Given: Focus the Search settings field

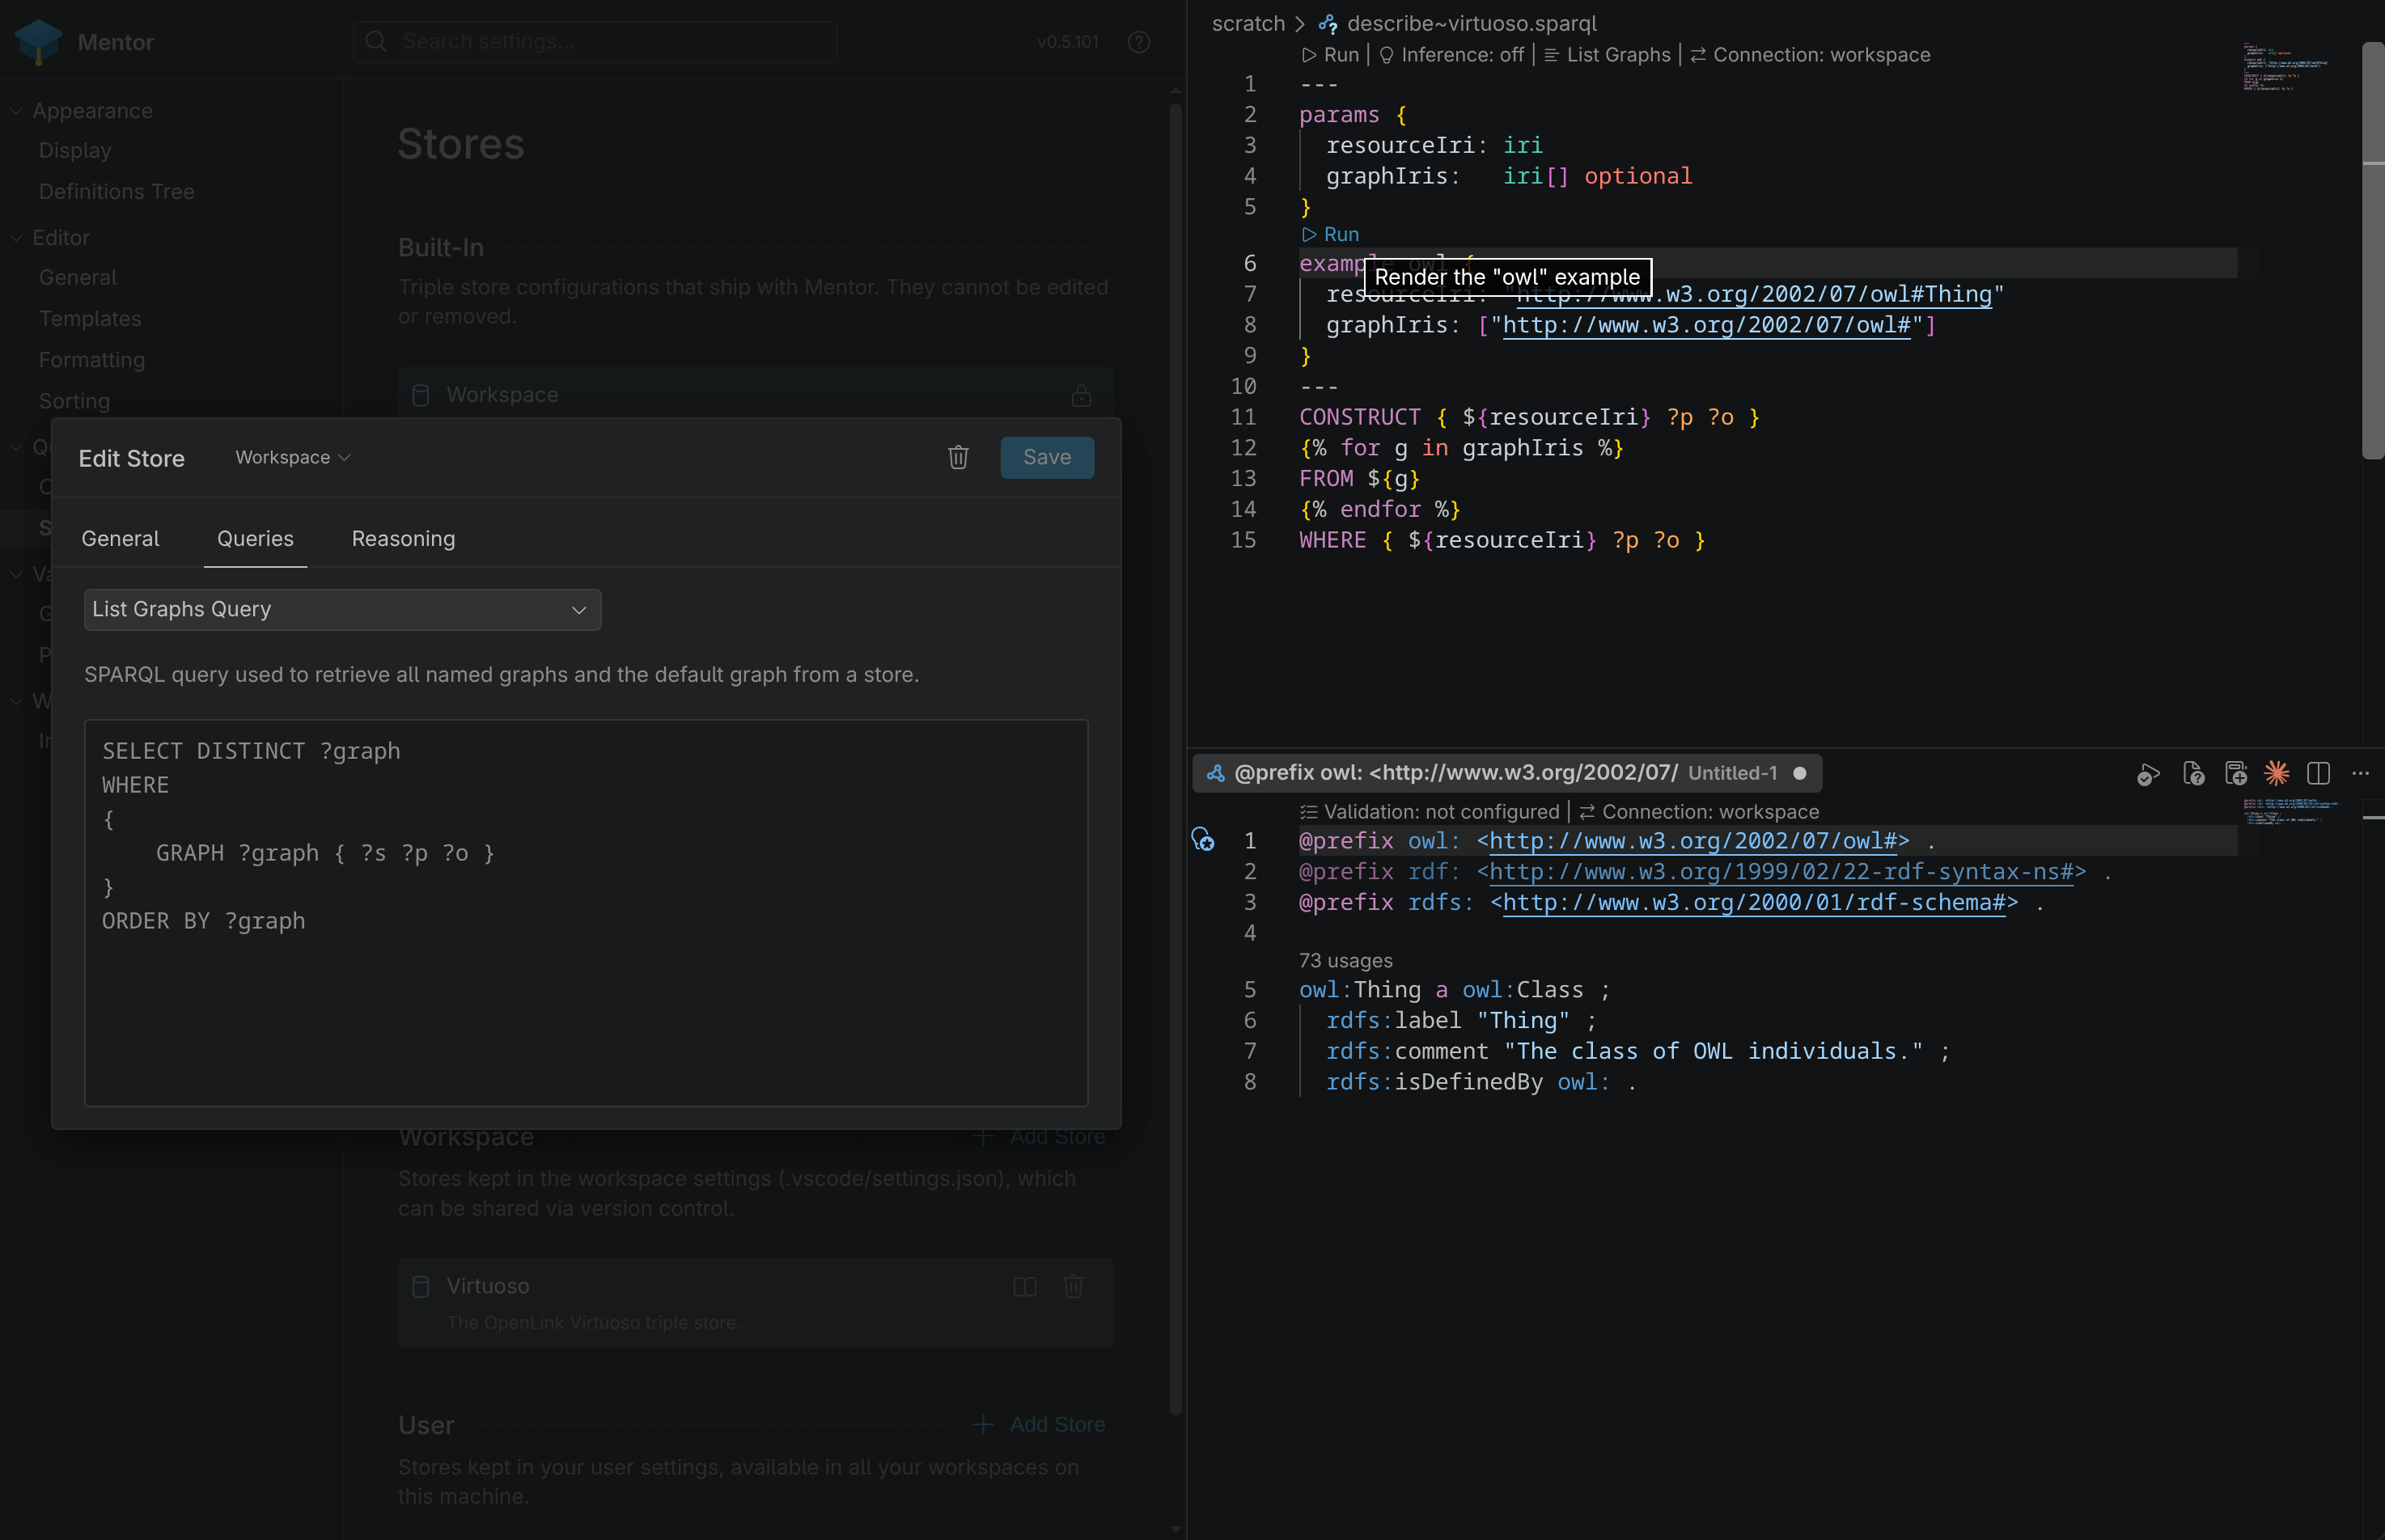Looking at the screenshot, I should (x=595, y=41).
